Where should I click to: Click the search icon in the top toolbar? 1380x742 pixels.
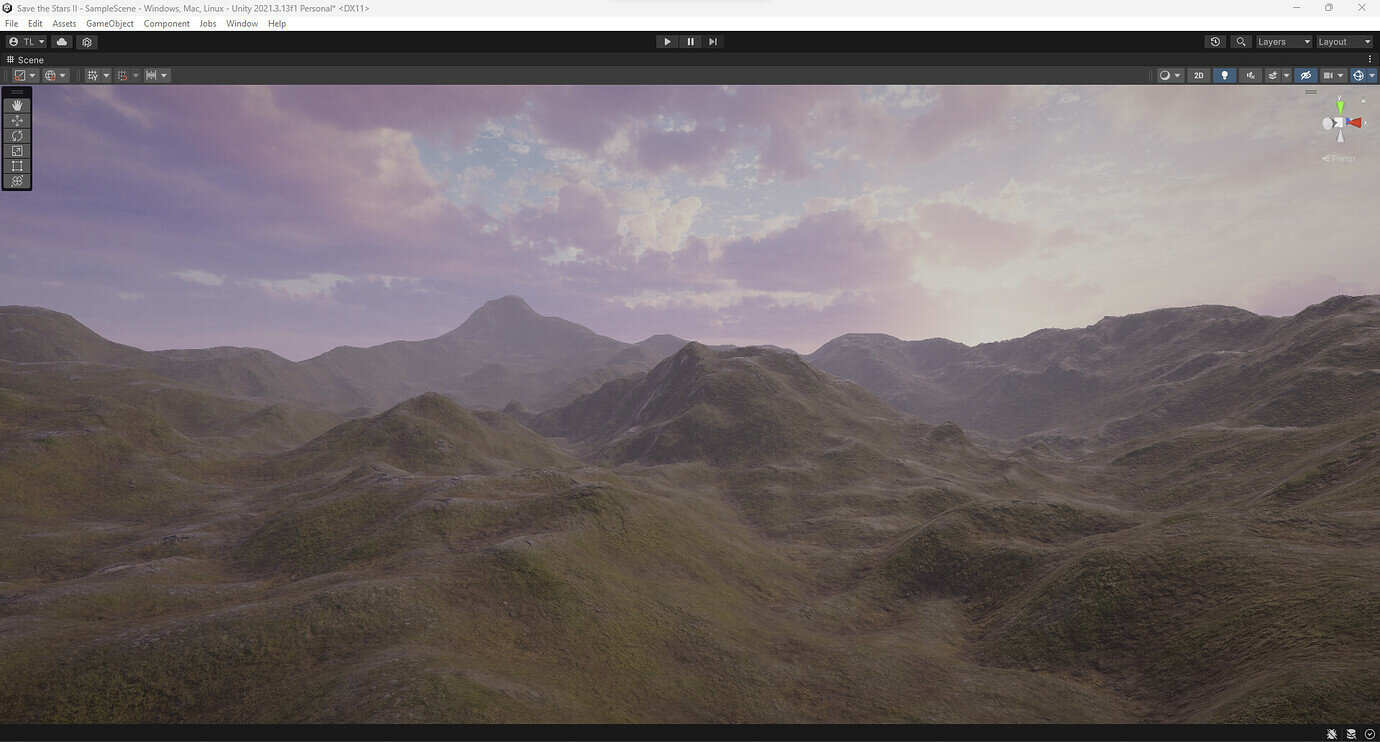tap(1240, 41)
